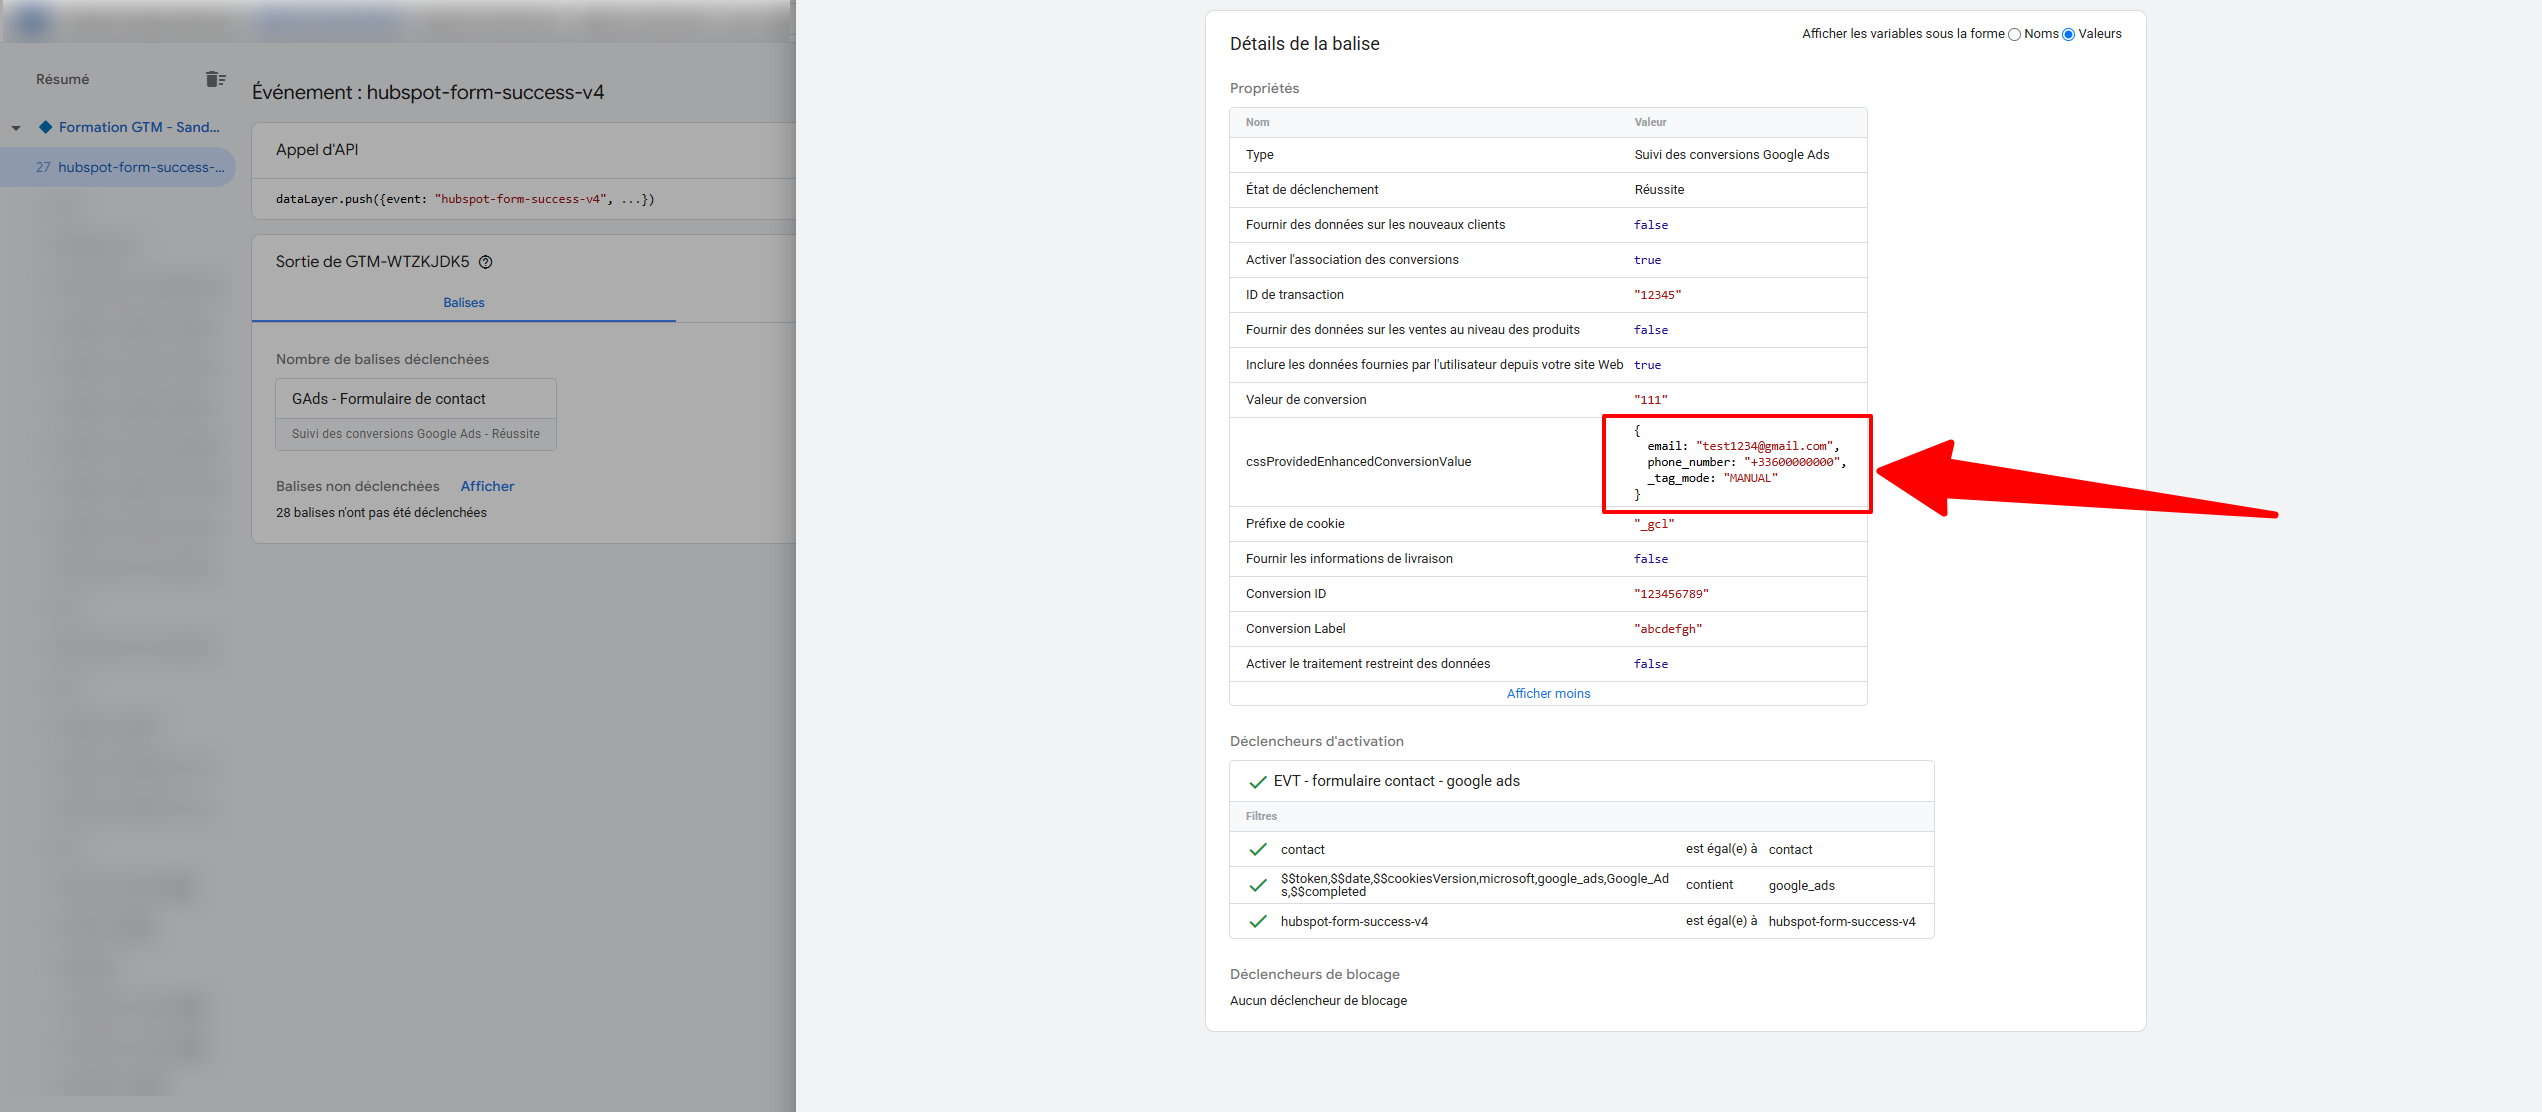2542x1112 pixels.
Task: Select the Noms radio button
Action: 2014,35
